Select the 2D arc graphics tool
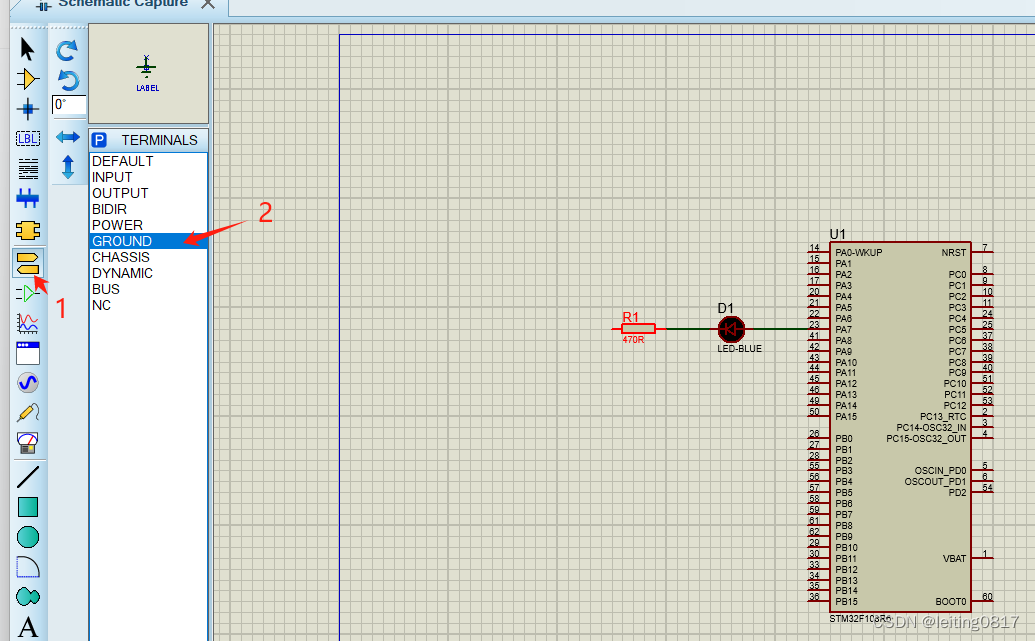Screen dimensions: 1035x641 click(x=28, y=567)
